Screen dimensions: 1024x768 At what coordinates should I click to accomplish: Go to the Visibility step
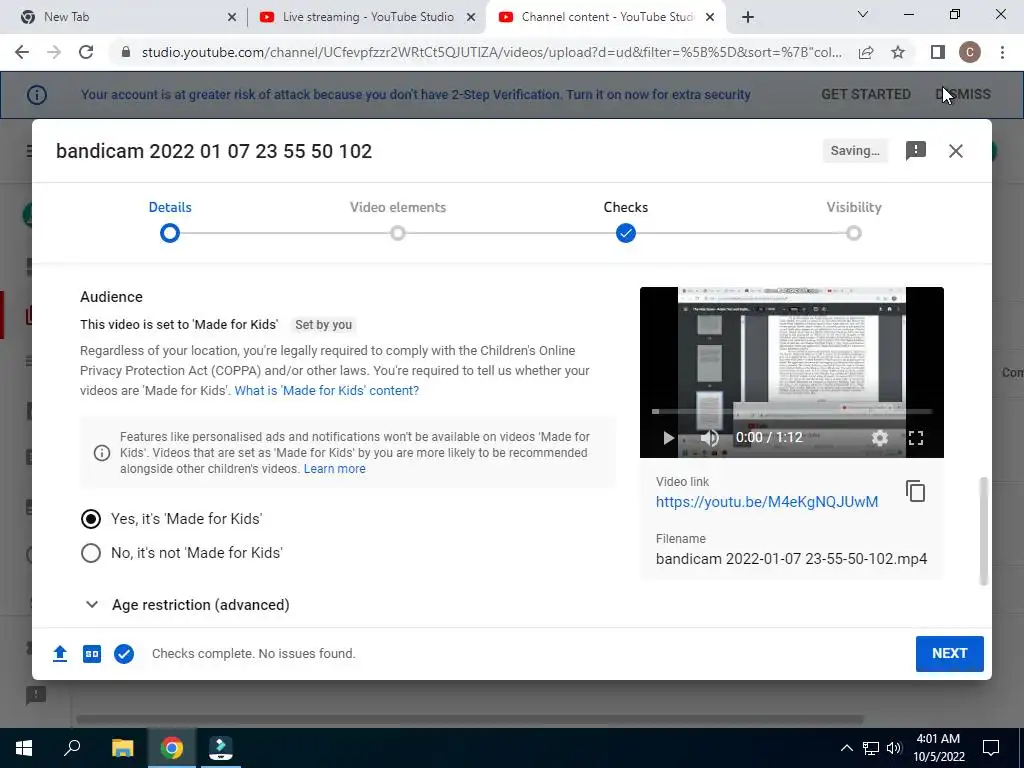(854, 221)
